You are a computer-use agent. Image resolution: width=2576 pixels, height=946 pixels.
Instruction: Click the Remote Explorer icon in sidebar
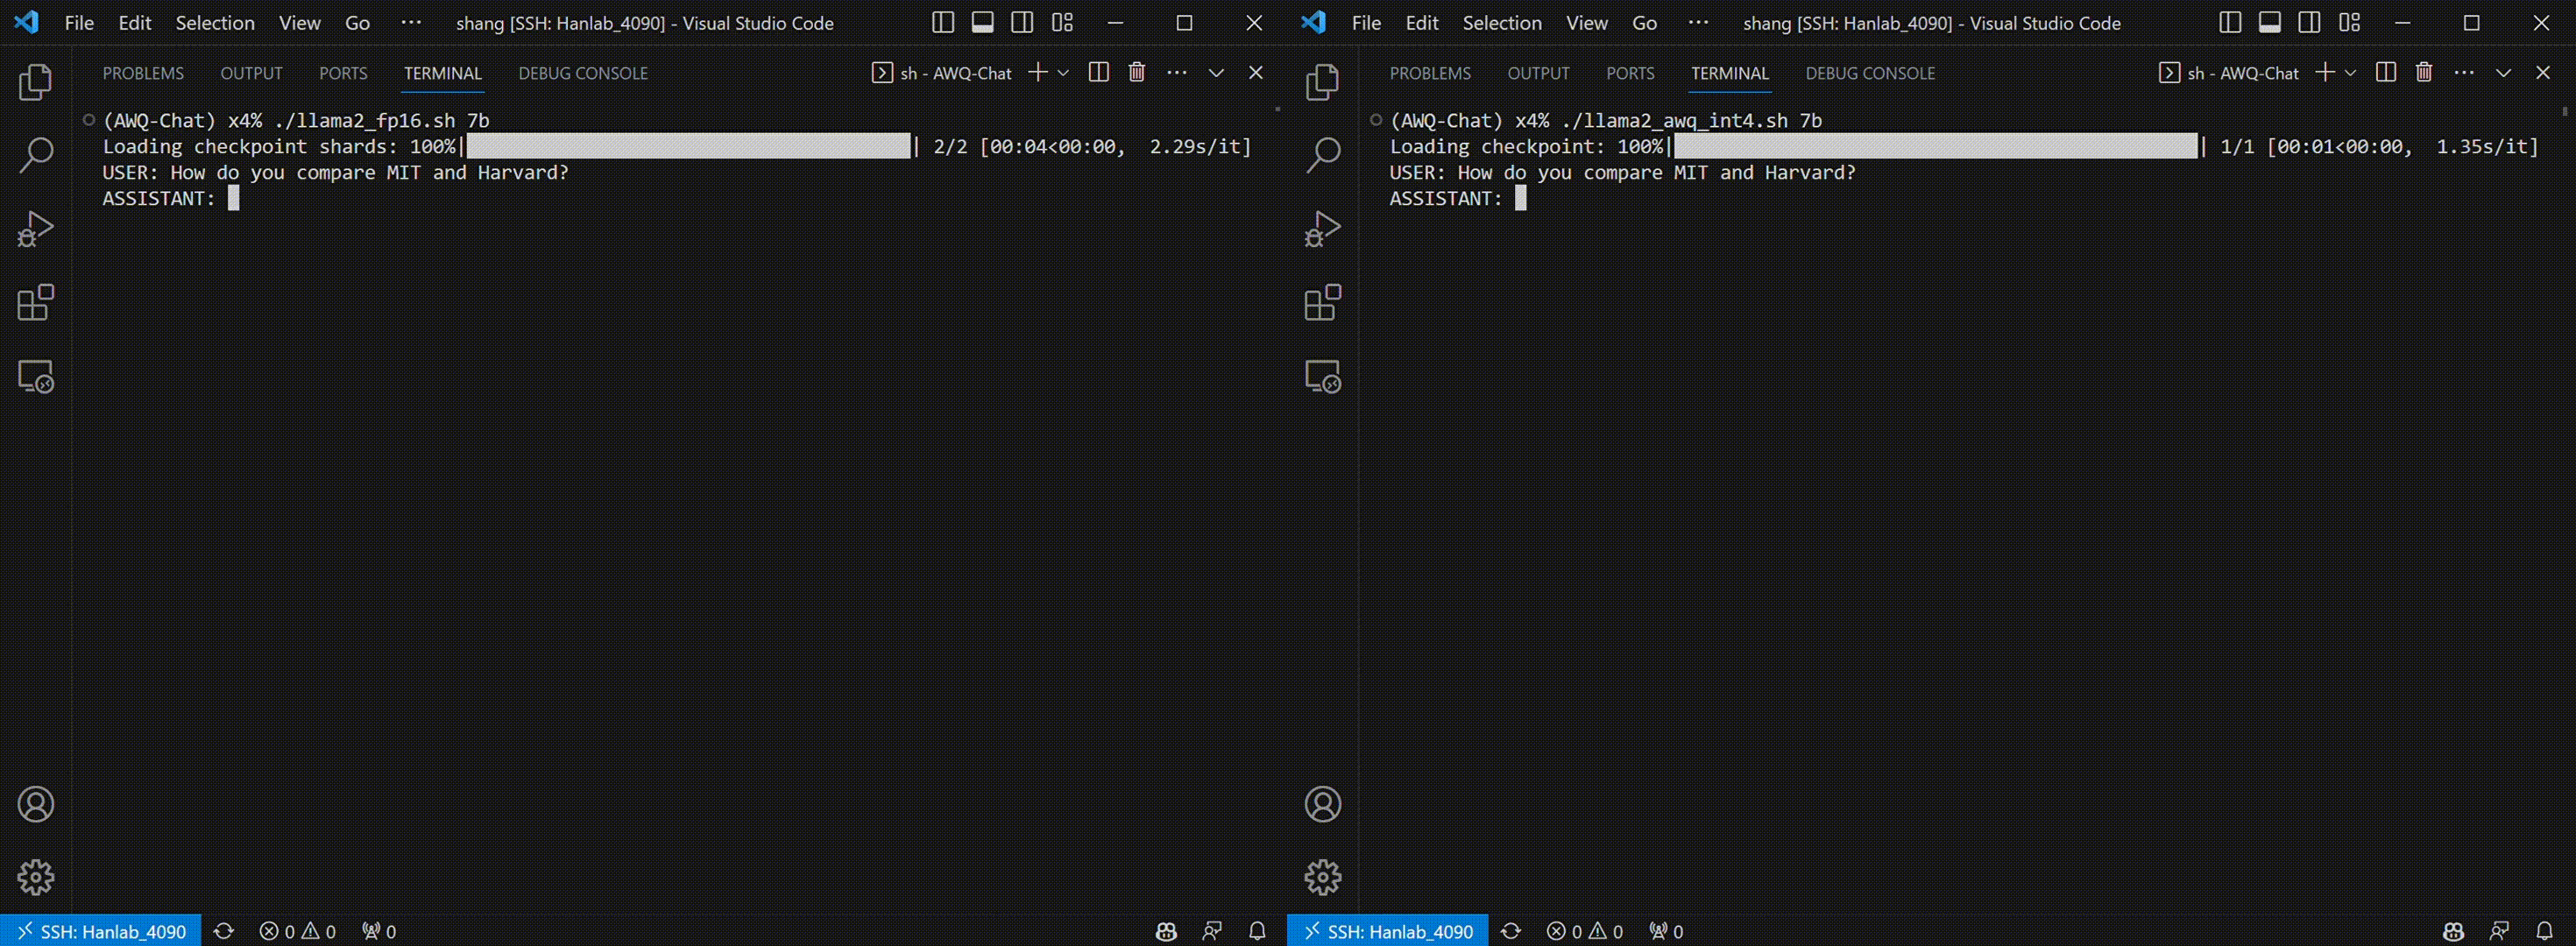click(36, 376)
